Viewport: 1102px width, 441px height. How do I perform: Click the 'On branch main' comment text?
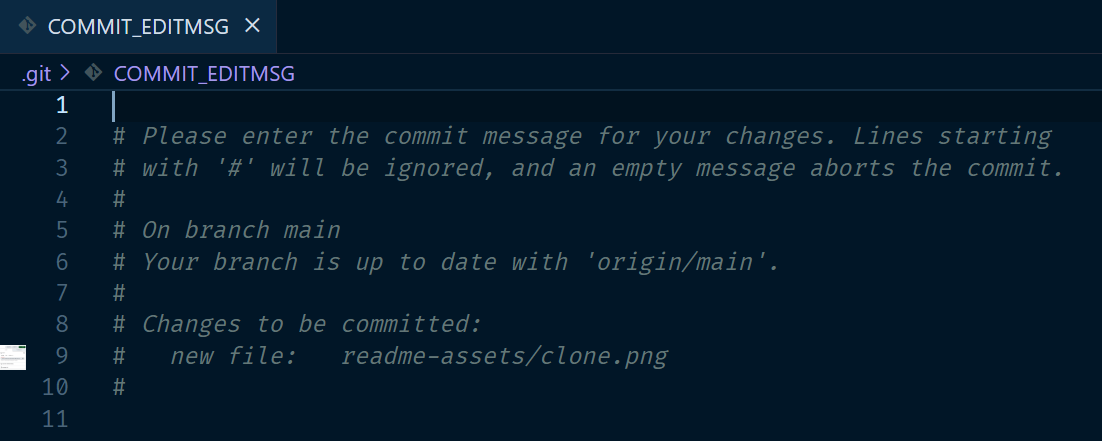pyautogui.click(x=241, y=230)
